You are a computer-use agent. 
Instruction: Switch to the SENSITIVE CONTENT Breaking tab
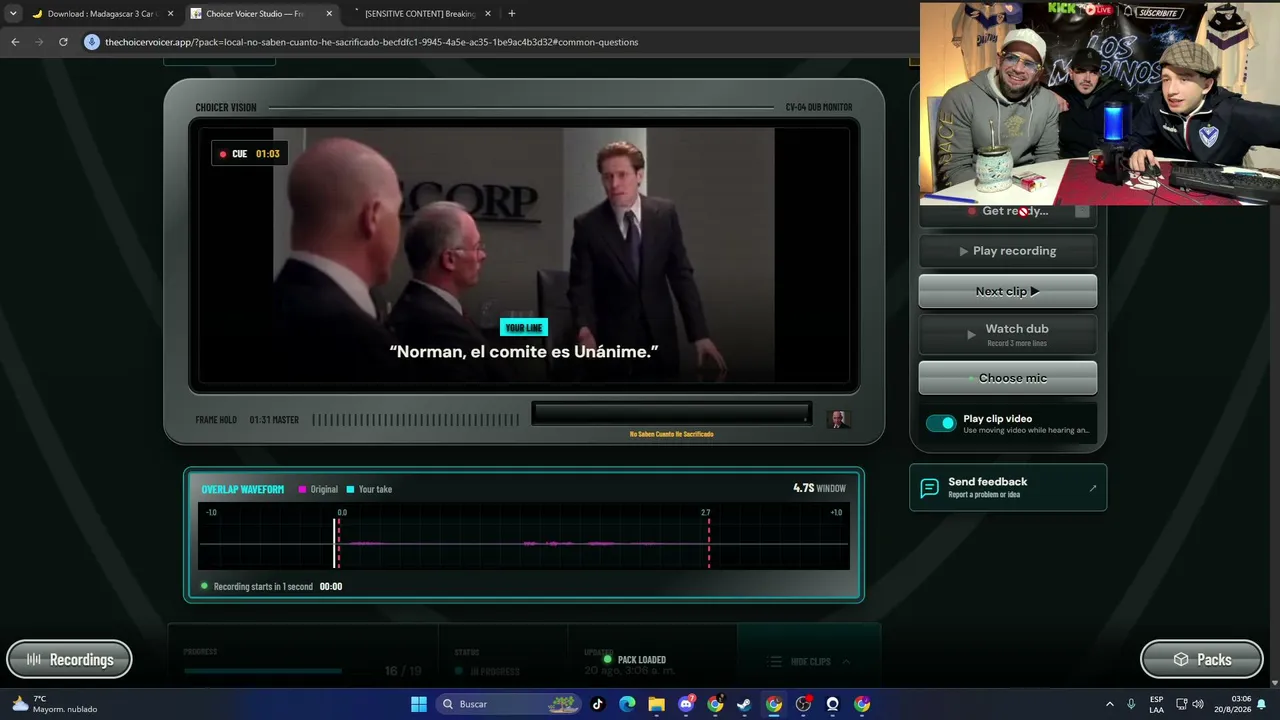point(420,14)
